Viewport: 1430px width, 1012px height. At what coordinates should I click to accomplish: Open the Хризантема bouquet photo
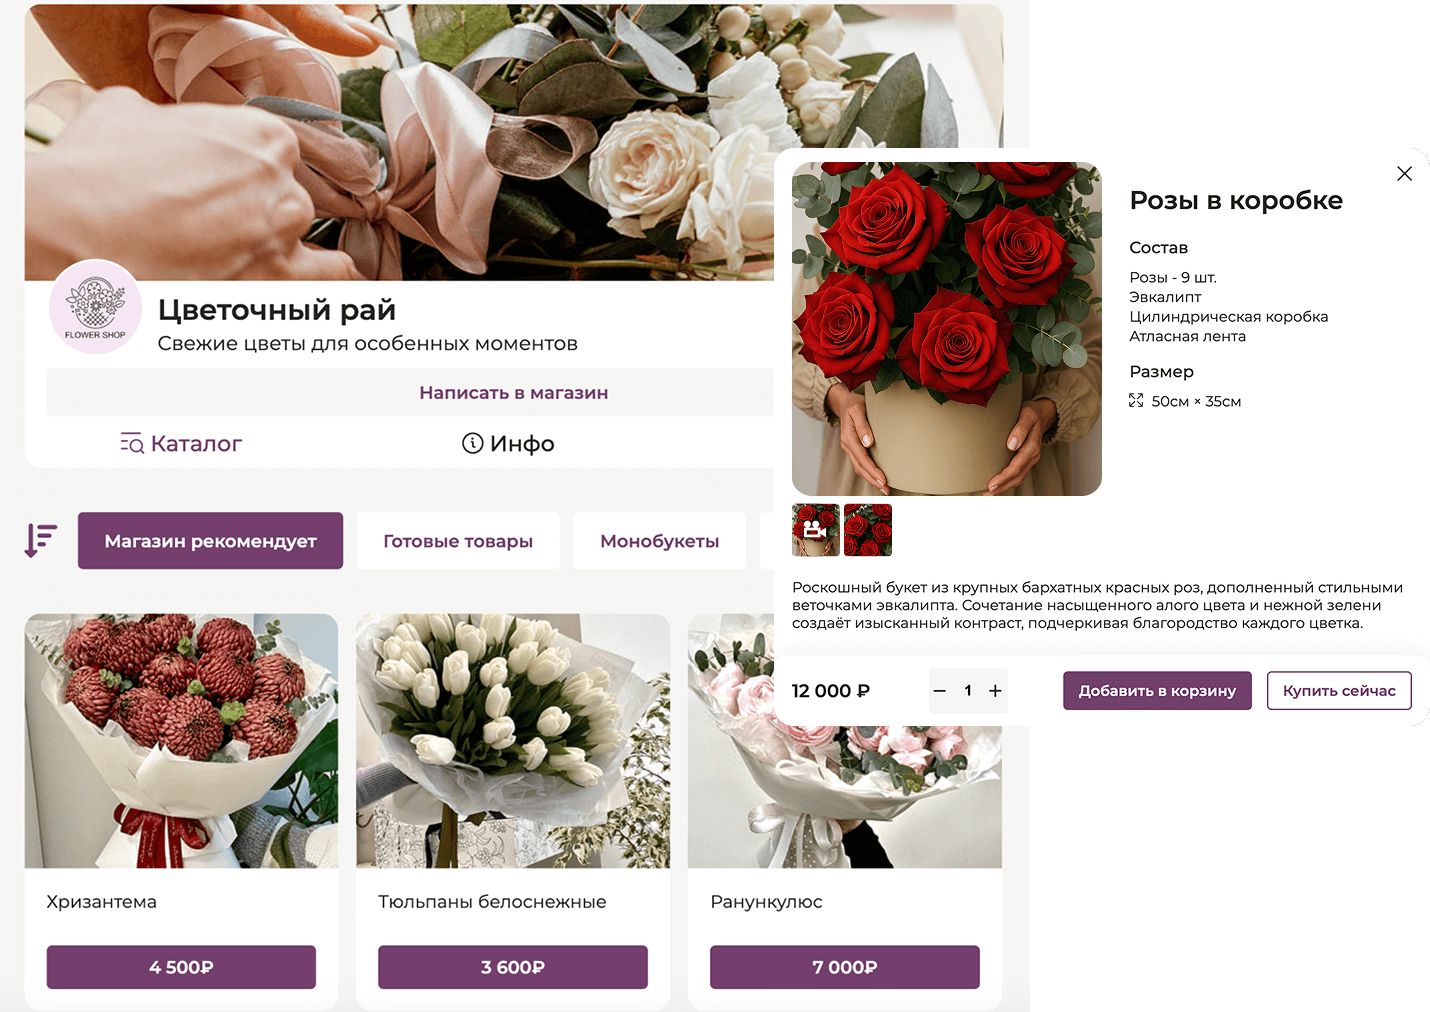pyautogui.click(x=181, y=741)
